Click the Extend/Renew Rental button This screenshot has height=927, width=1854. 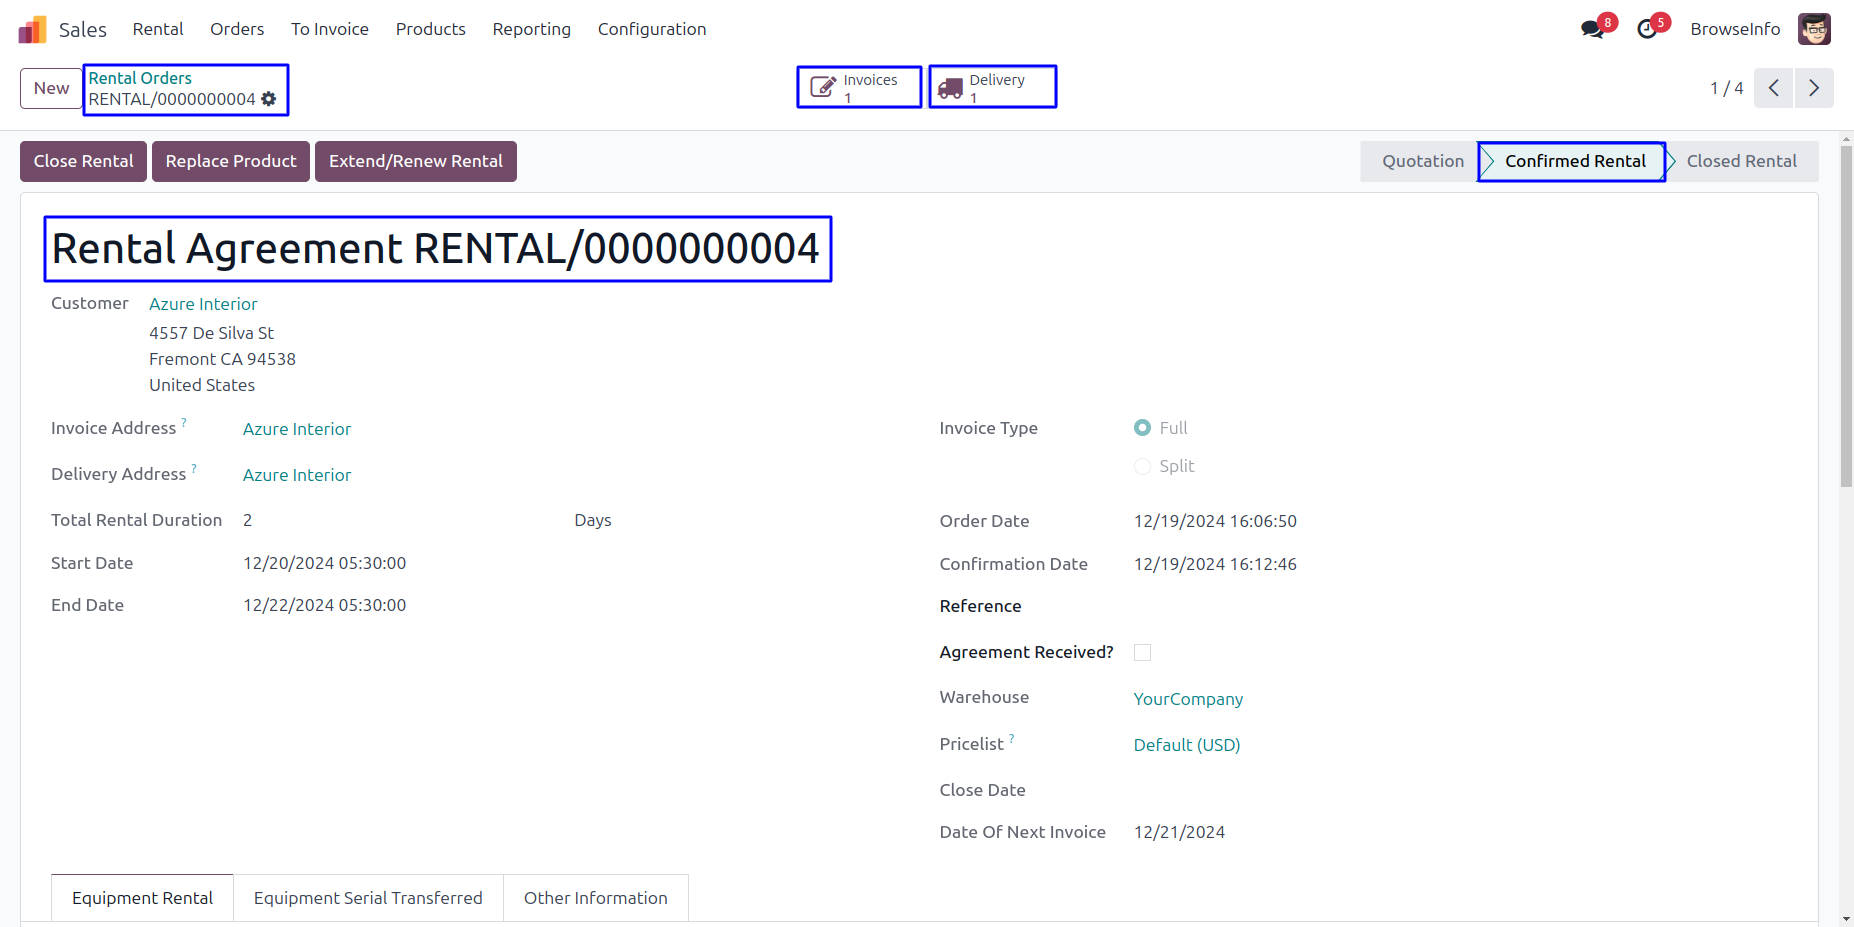pos(415,161)
